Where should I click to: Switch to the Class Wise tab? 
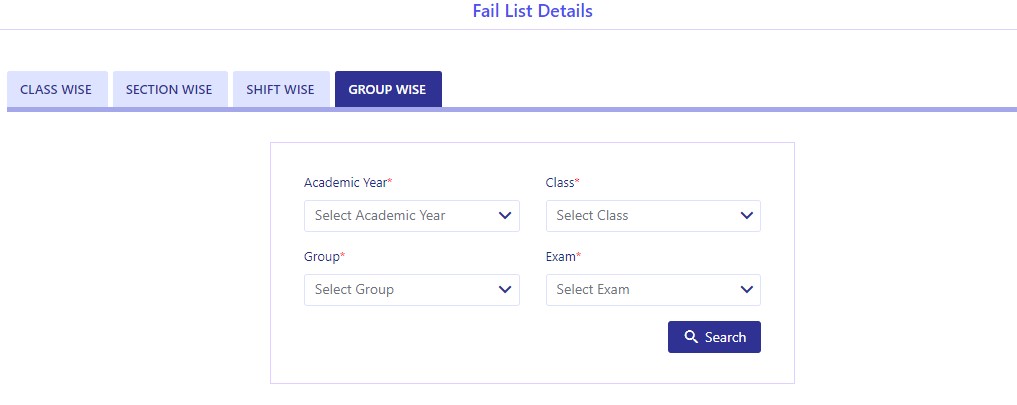coord(58,89)
